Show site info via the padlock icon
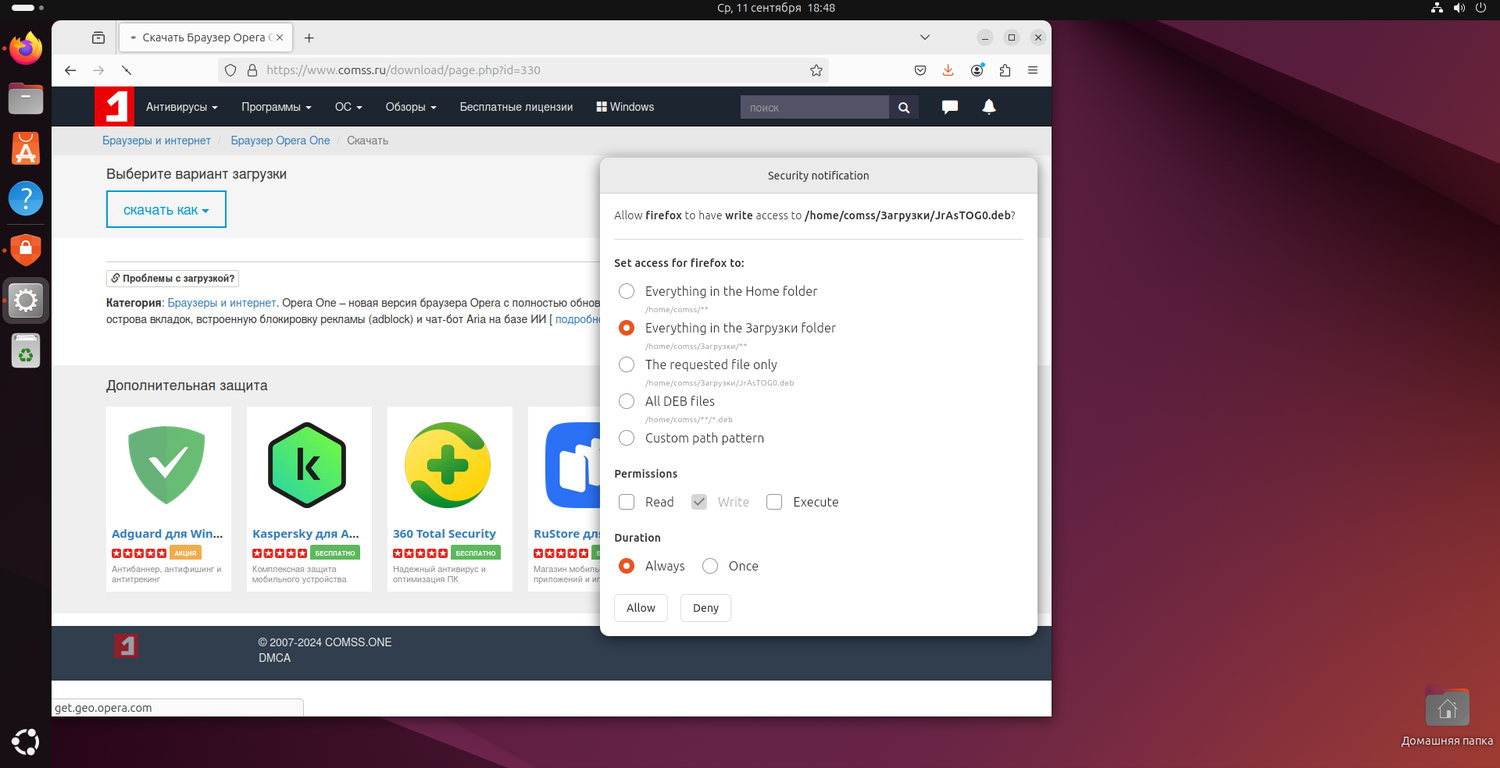Image resolution: width=1500 pixels, height=768 pixels. pyautogui.click(x=252, y=71)
